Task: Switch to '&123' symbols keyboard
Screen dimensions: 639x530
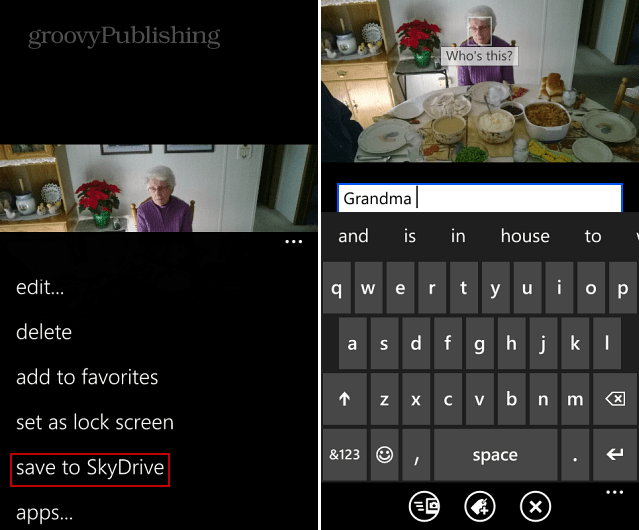Action: pos(345,455)
